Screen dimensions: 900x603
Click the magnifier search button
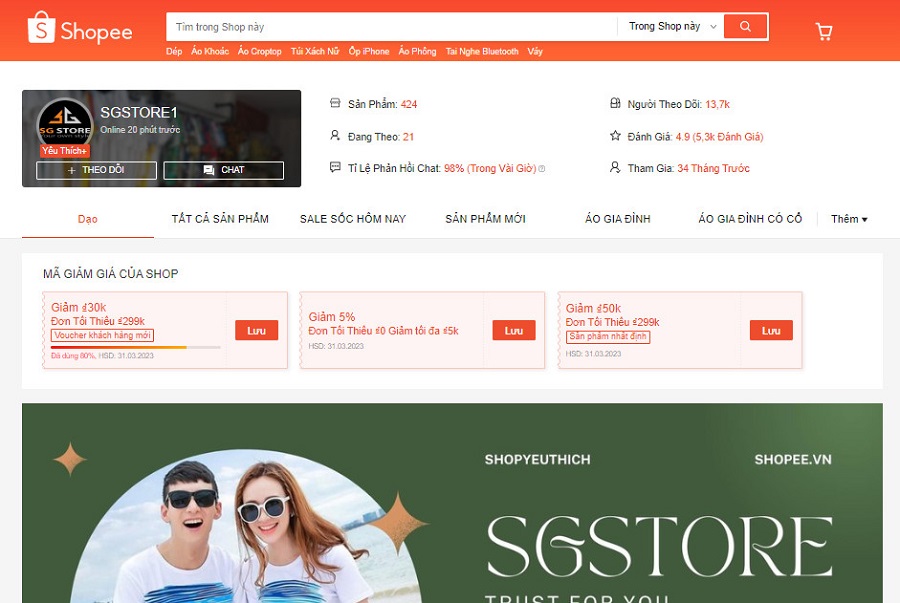point(745,26)
